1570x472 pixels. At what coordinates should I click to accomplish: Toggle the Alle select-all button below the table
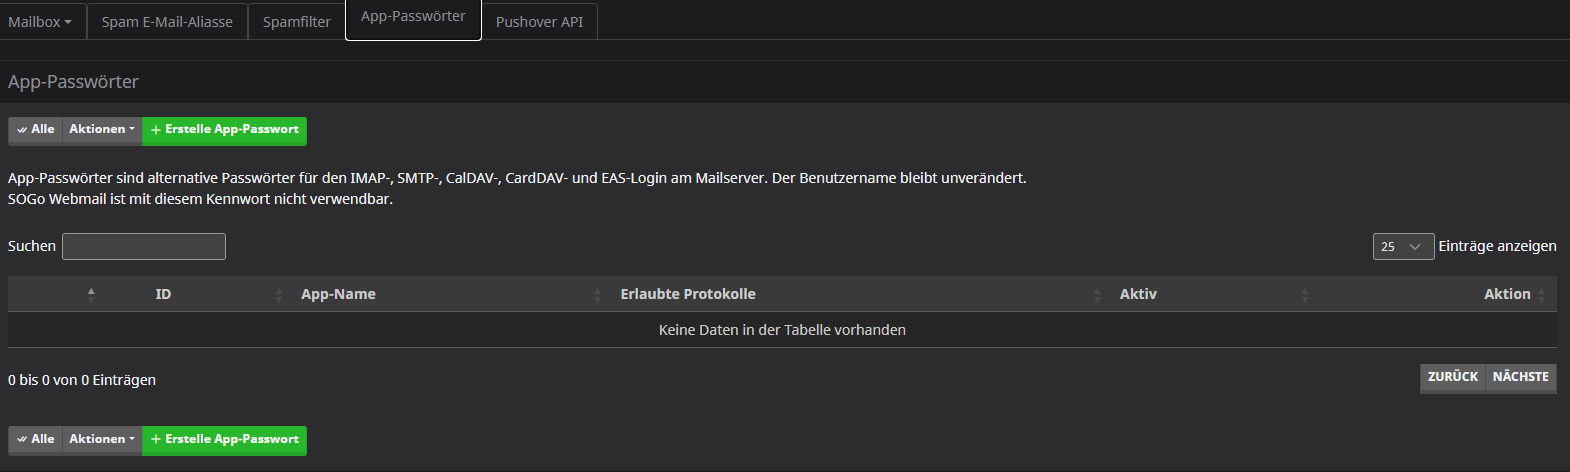[36, 440]
